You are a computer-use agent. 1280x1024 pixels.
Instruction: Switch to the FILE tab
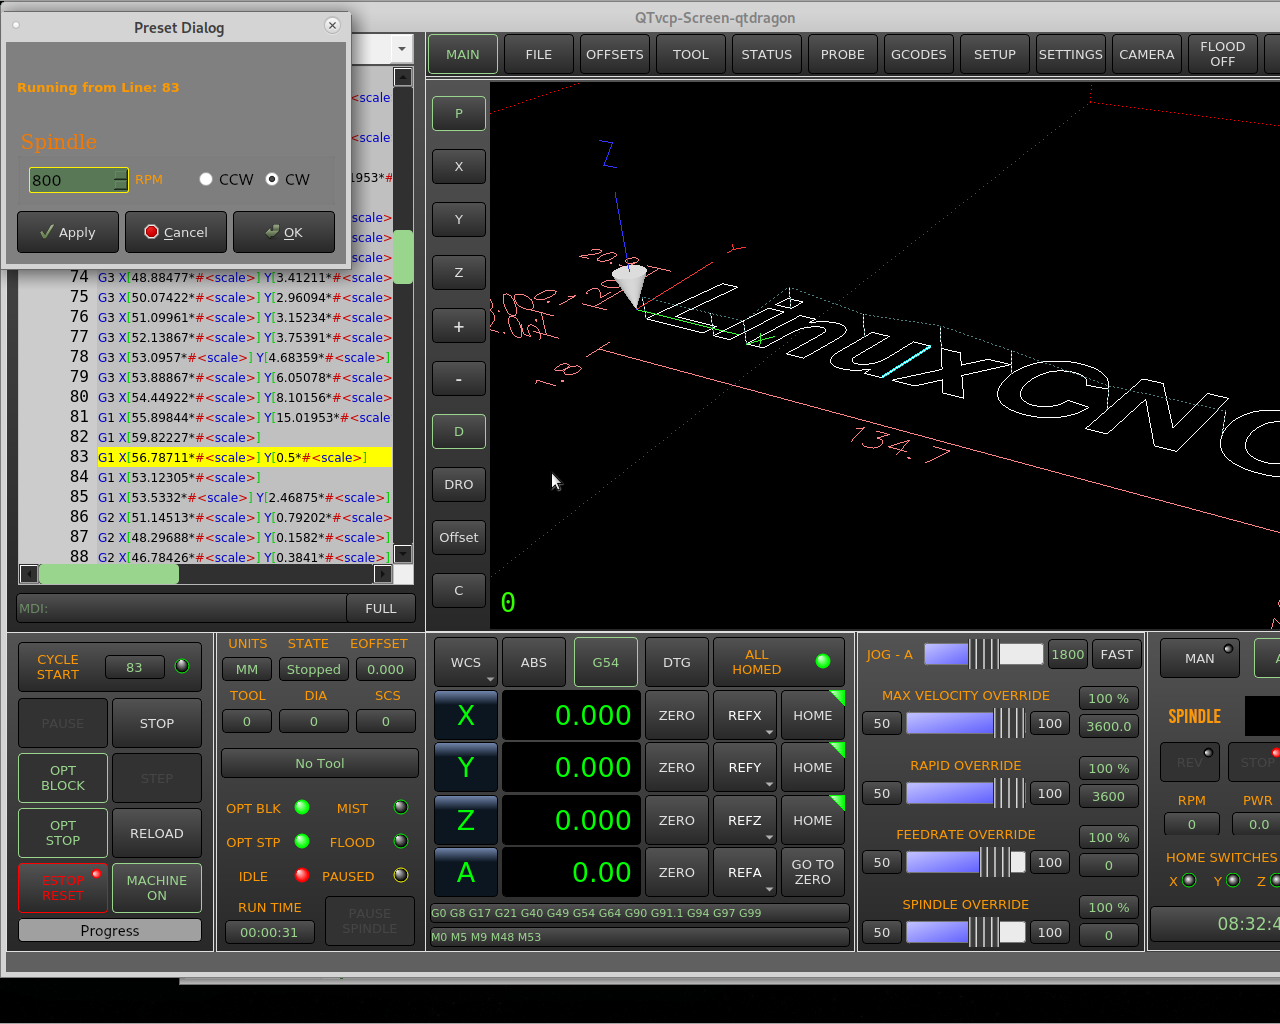pyautogui.click(x=539, y=54)
